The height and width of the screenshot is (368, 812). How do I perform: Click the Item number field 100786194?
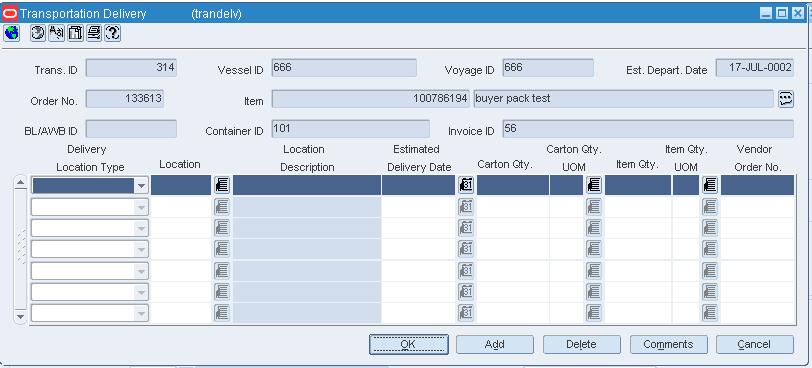(x=371, y=99)
